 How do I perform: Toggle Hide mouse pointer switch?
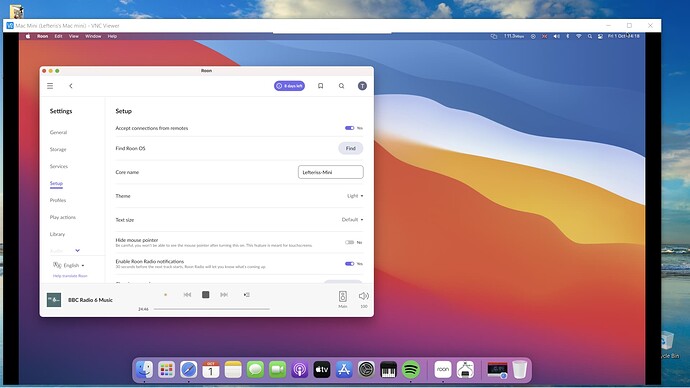point(349,242)
